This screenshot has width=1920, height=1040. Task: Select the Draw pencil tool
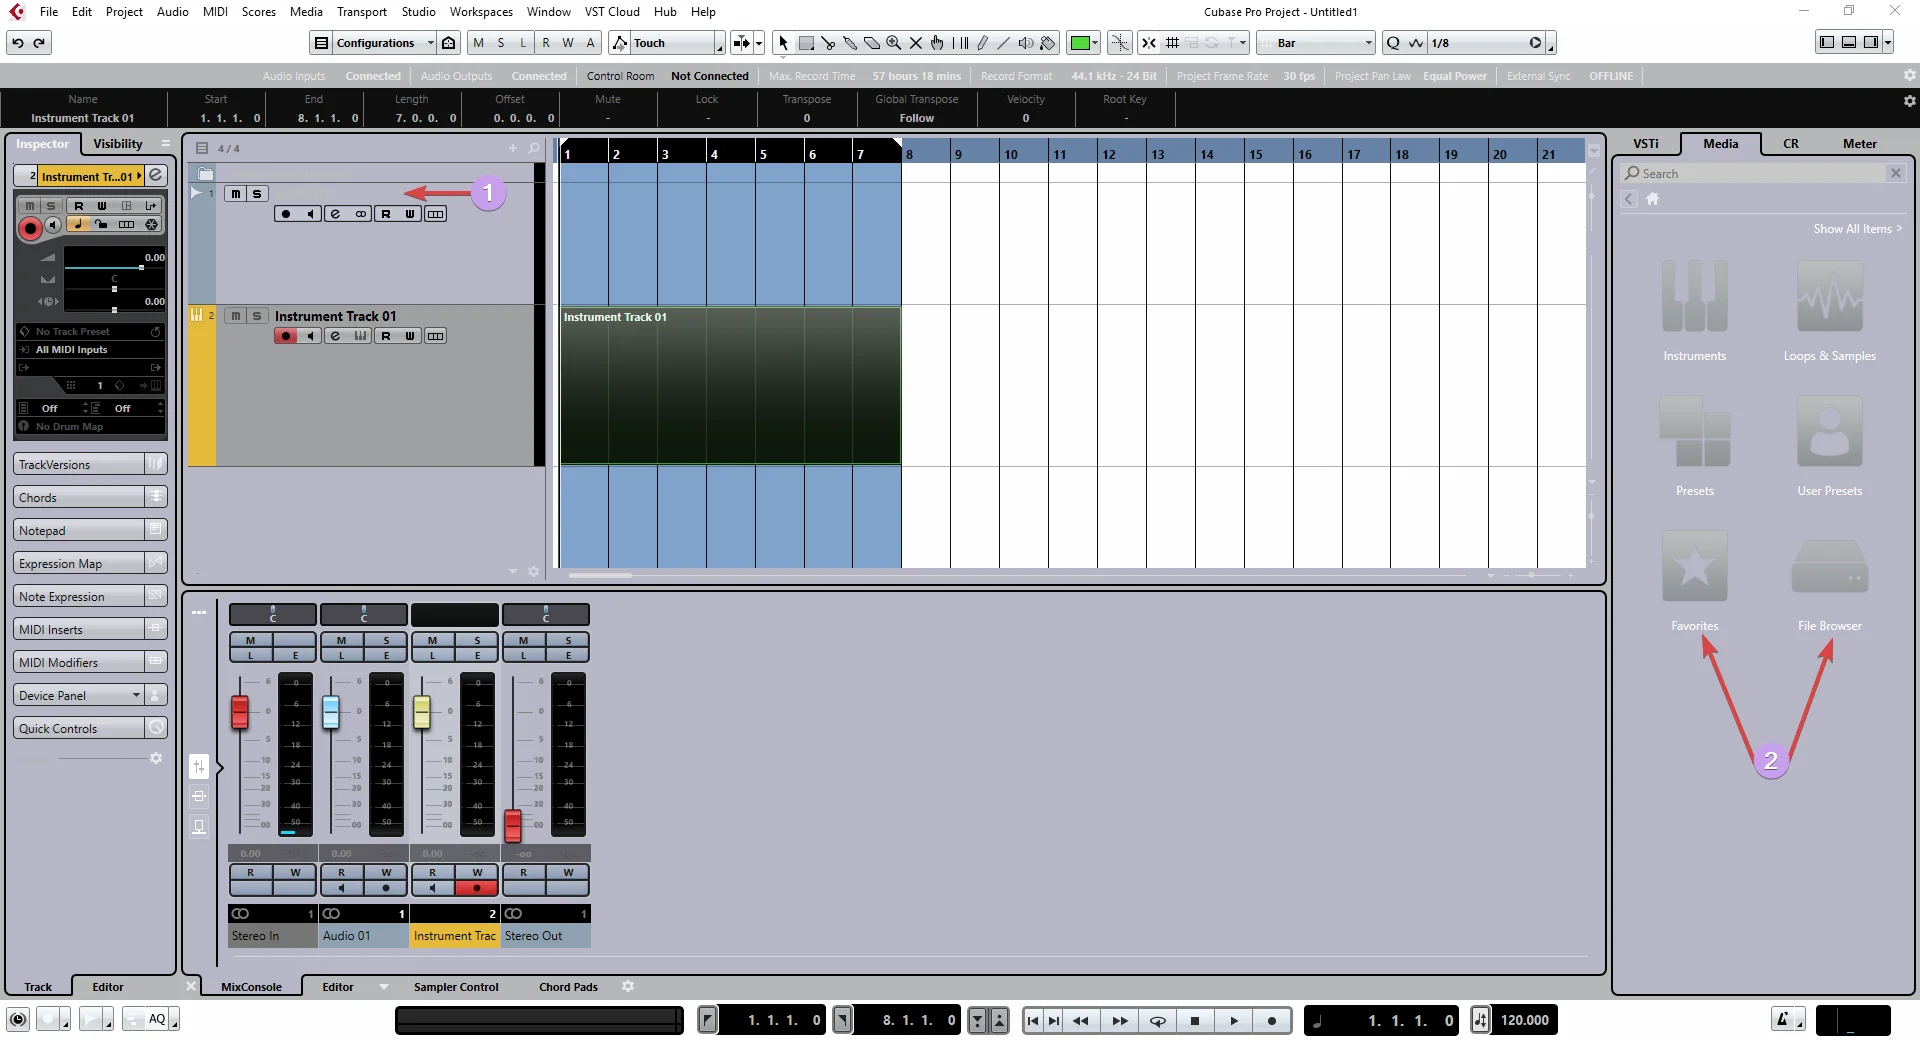[x=982, y=43]
